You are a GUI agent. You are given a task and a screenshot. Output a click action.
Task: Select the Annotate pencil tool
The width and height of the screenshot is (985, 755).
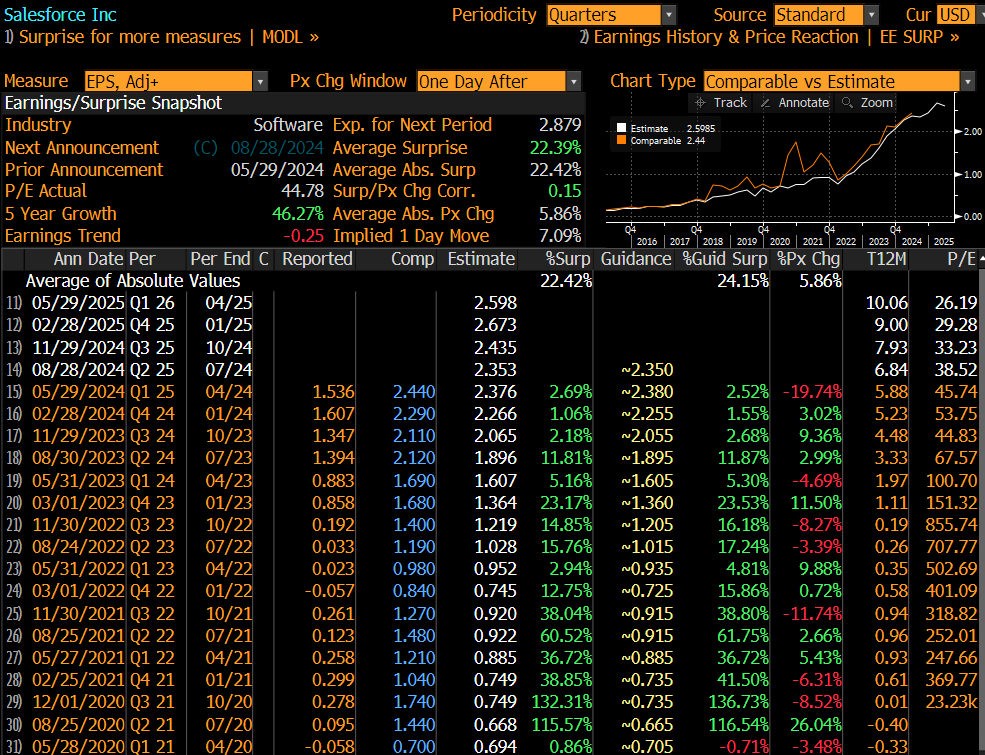click(x=795, y=103)
